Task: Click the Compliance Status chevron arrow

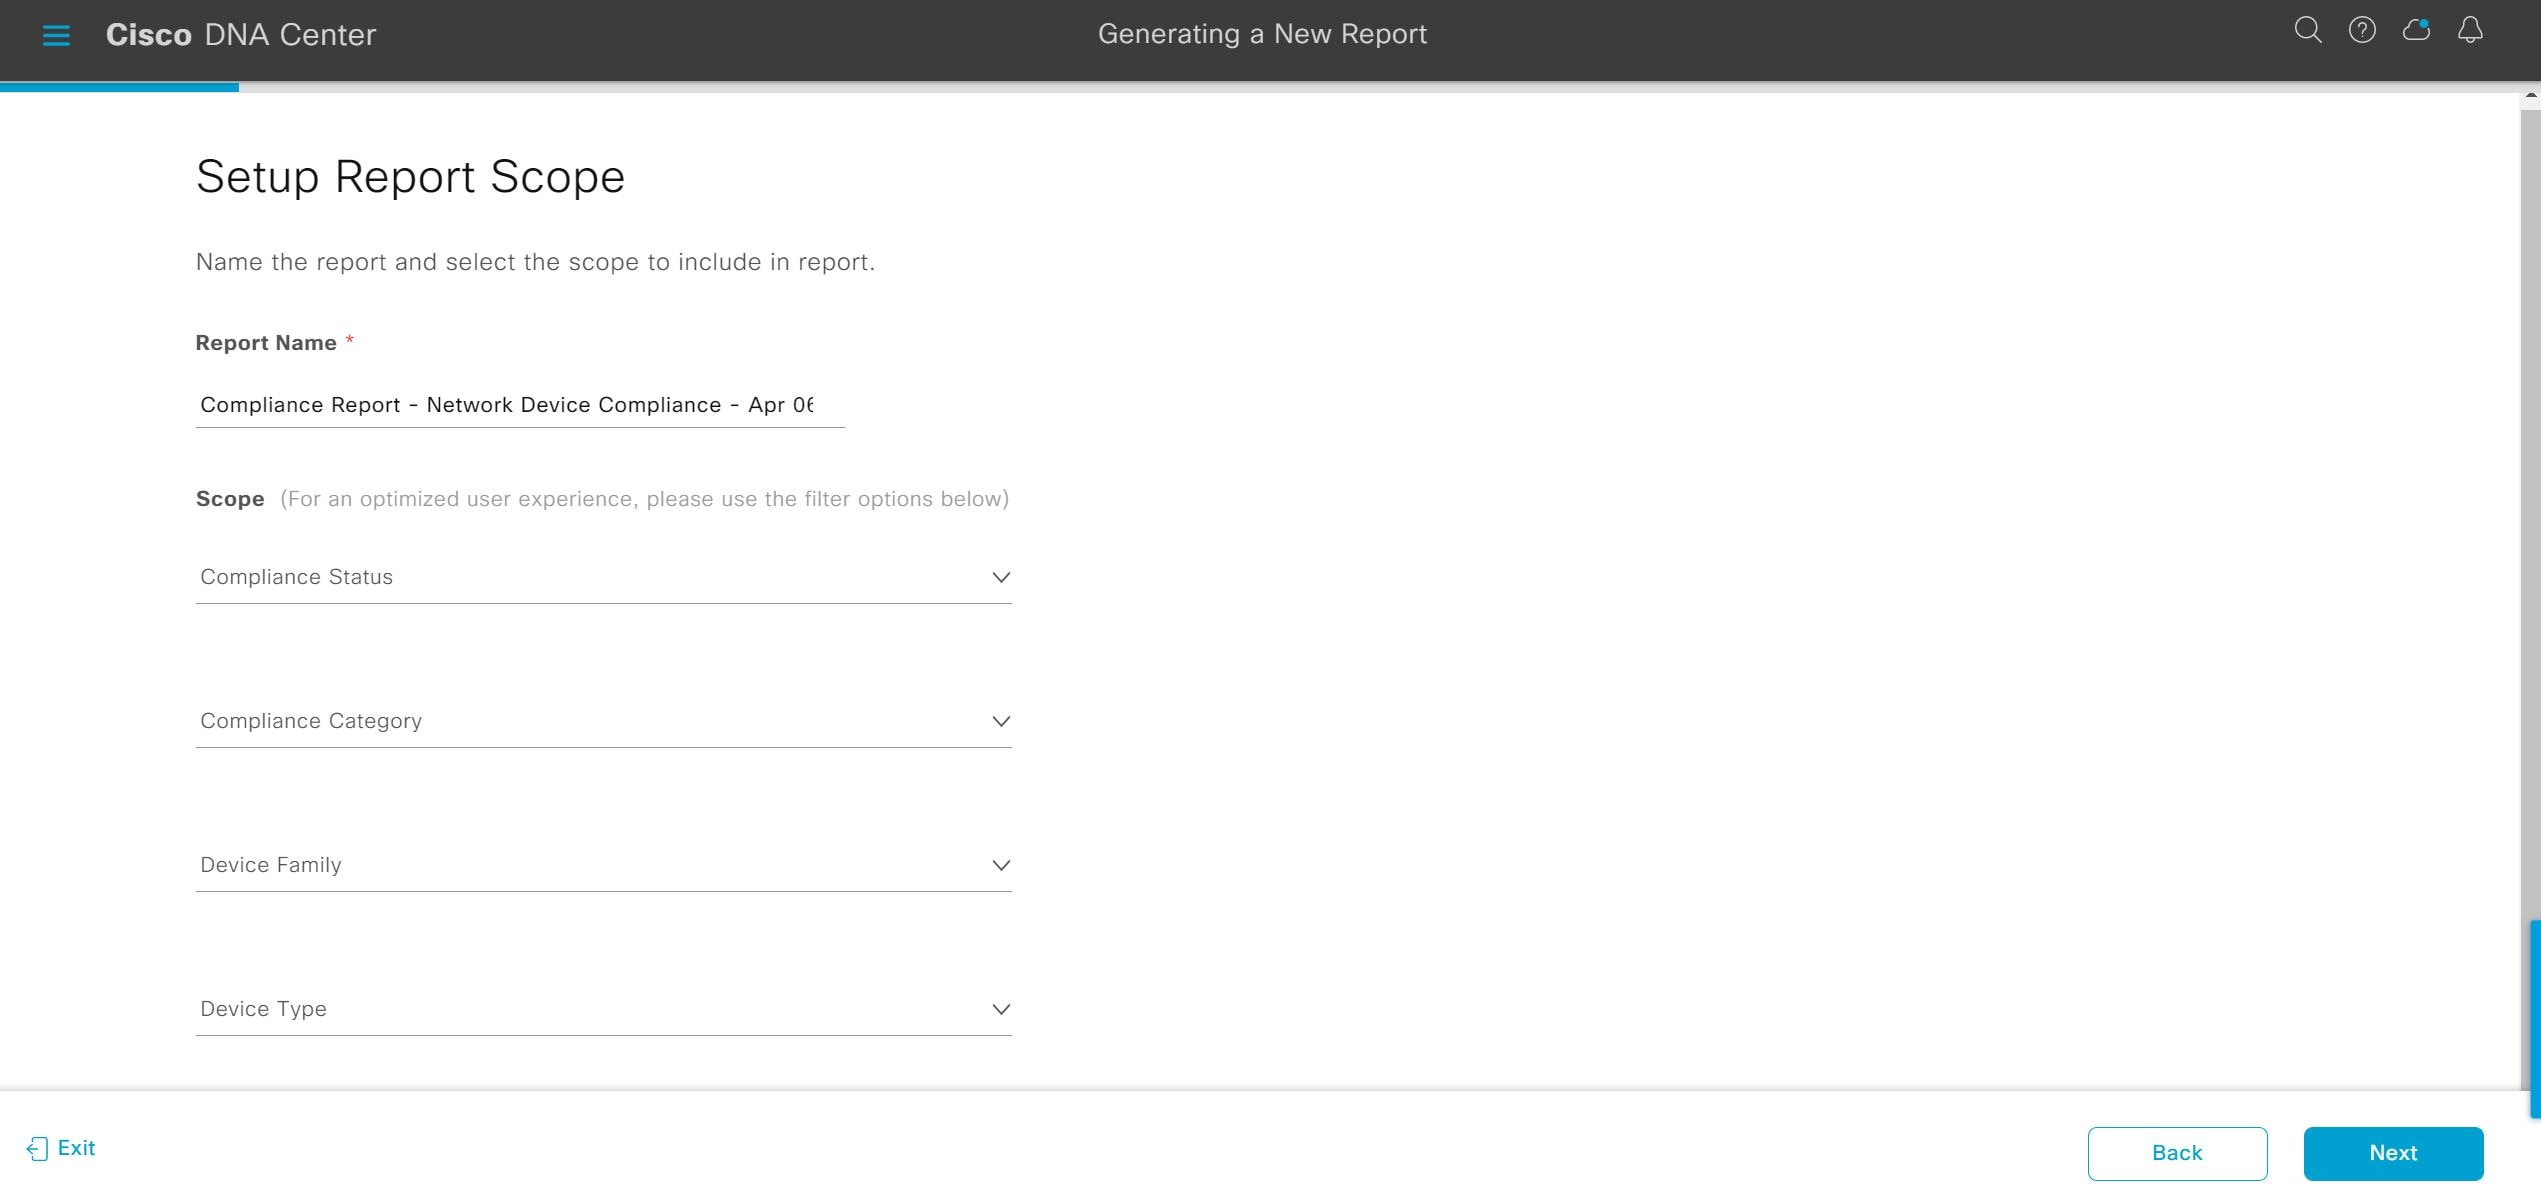Action: [1000, 577]
